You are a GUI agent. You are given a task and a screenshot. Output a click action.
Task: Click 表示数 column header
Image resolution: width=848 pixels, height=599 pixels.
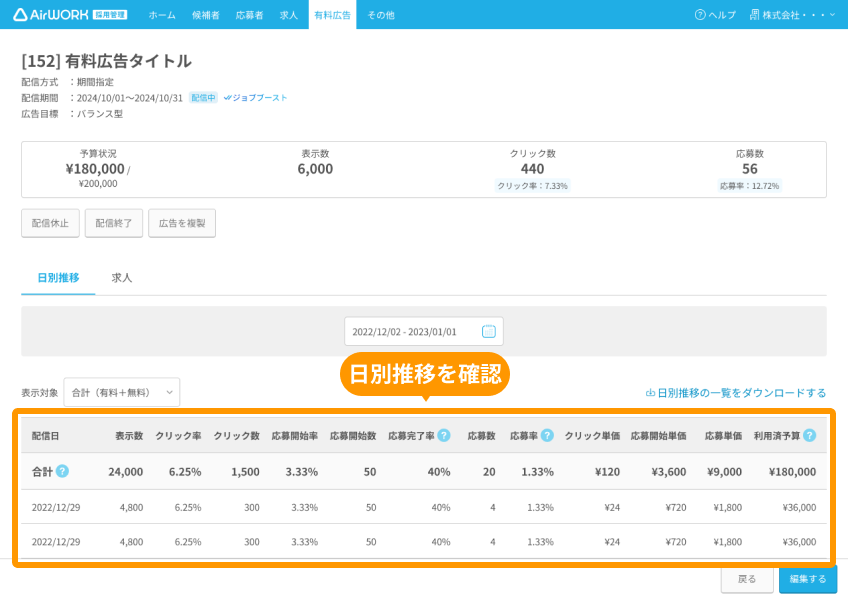pyautogui.click(x=129, y=436)
